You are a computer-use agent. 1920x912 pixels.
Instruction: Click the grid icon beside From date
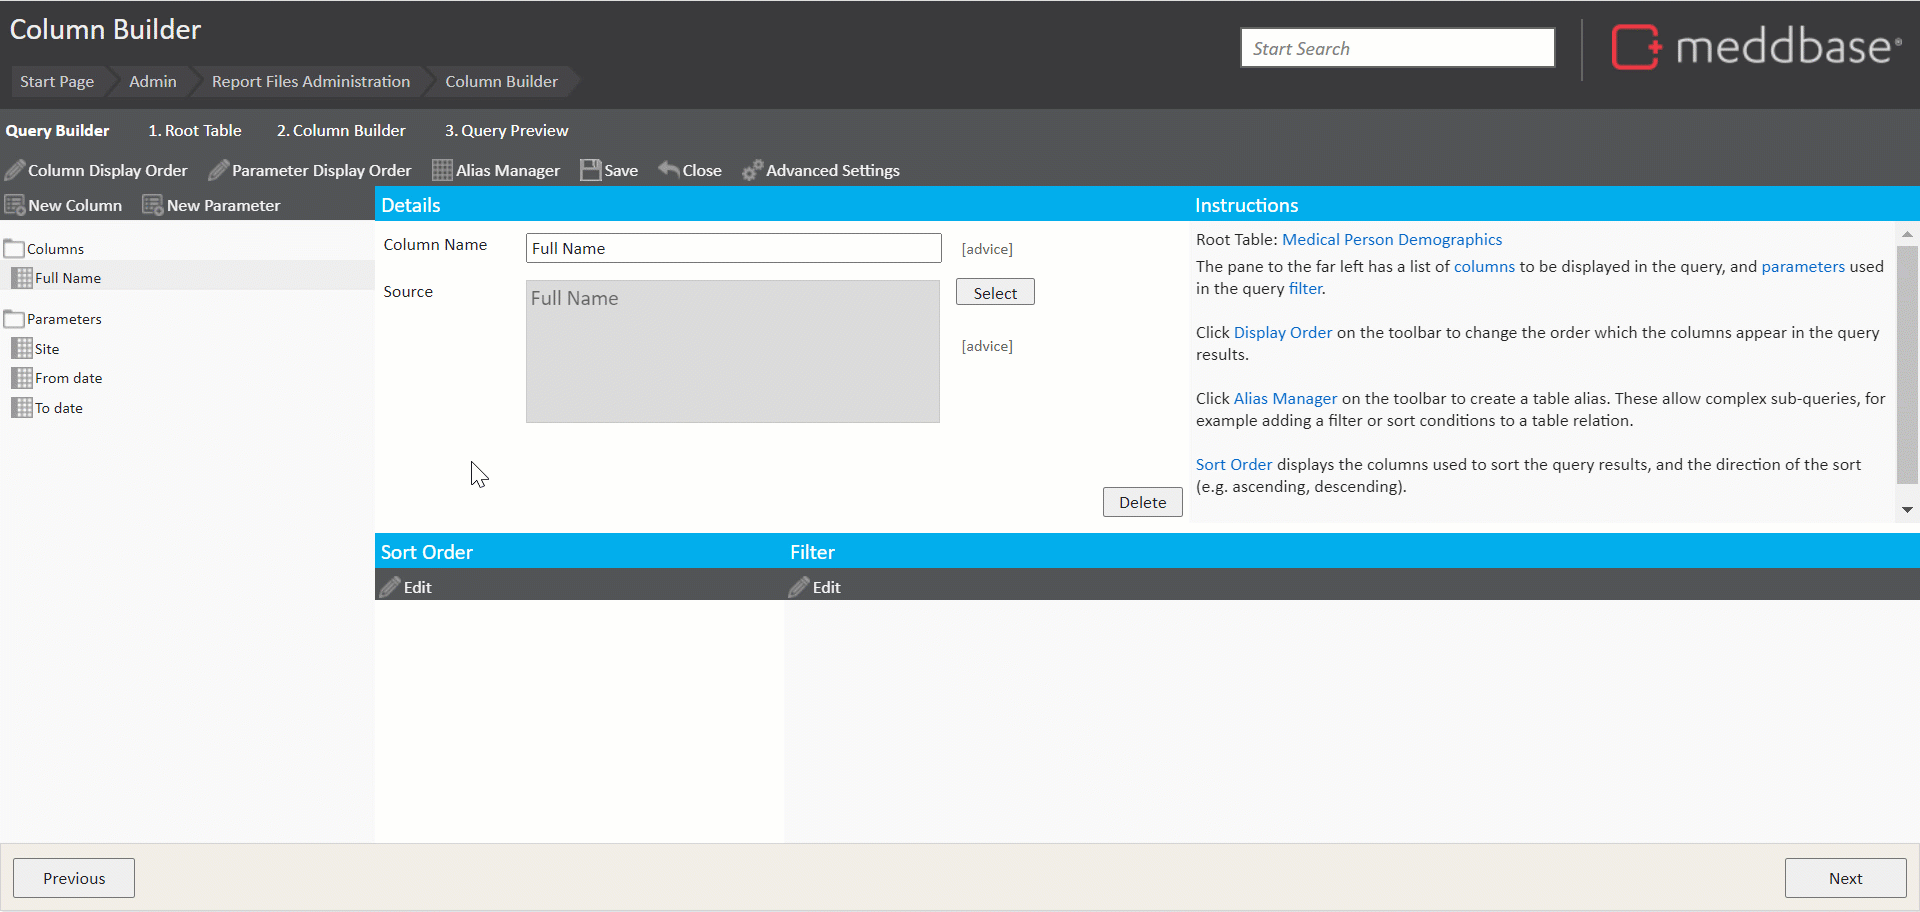22,378
